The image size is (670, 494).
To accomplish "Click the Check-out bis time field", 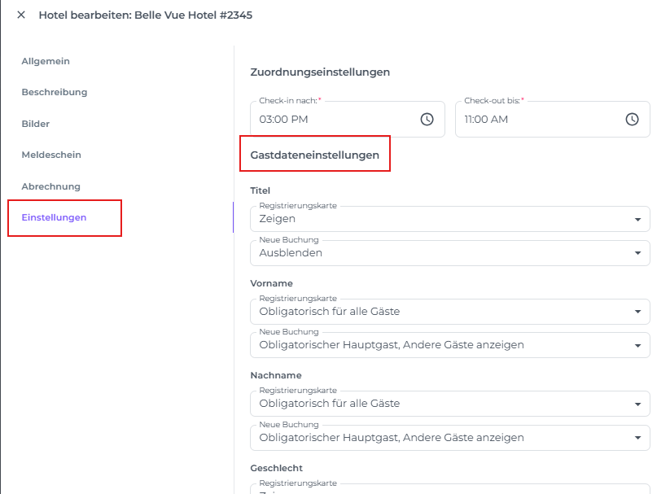I will point(540,119).
